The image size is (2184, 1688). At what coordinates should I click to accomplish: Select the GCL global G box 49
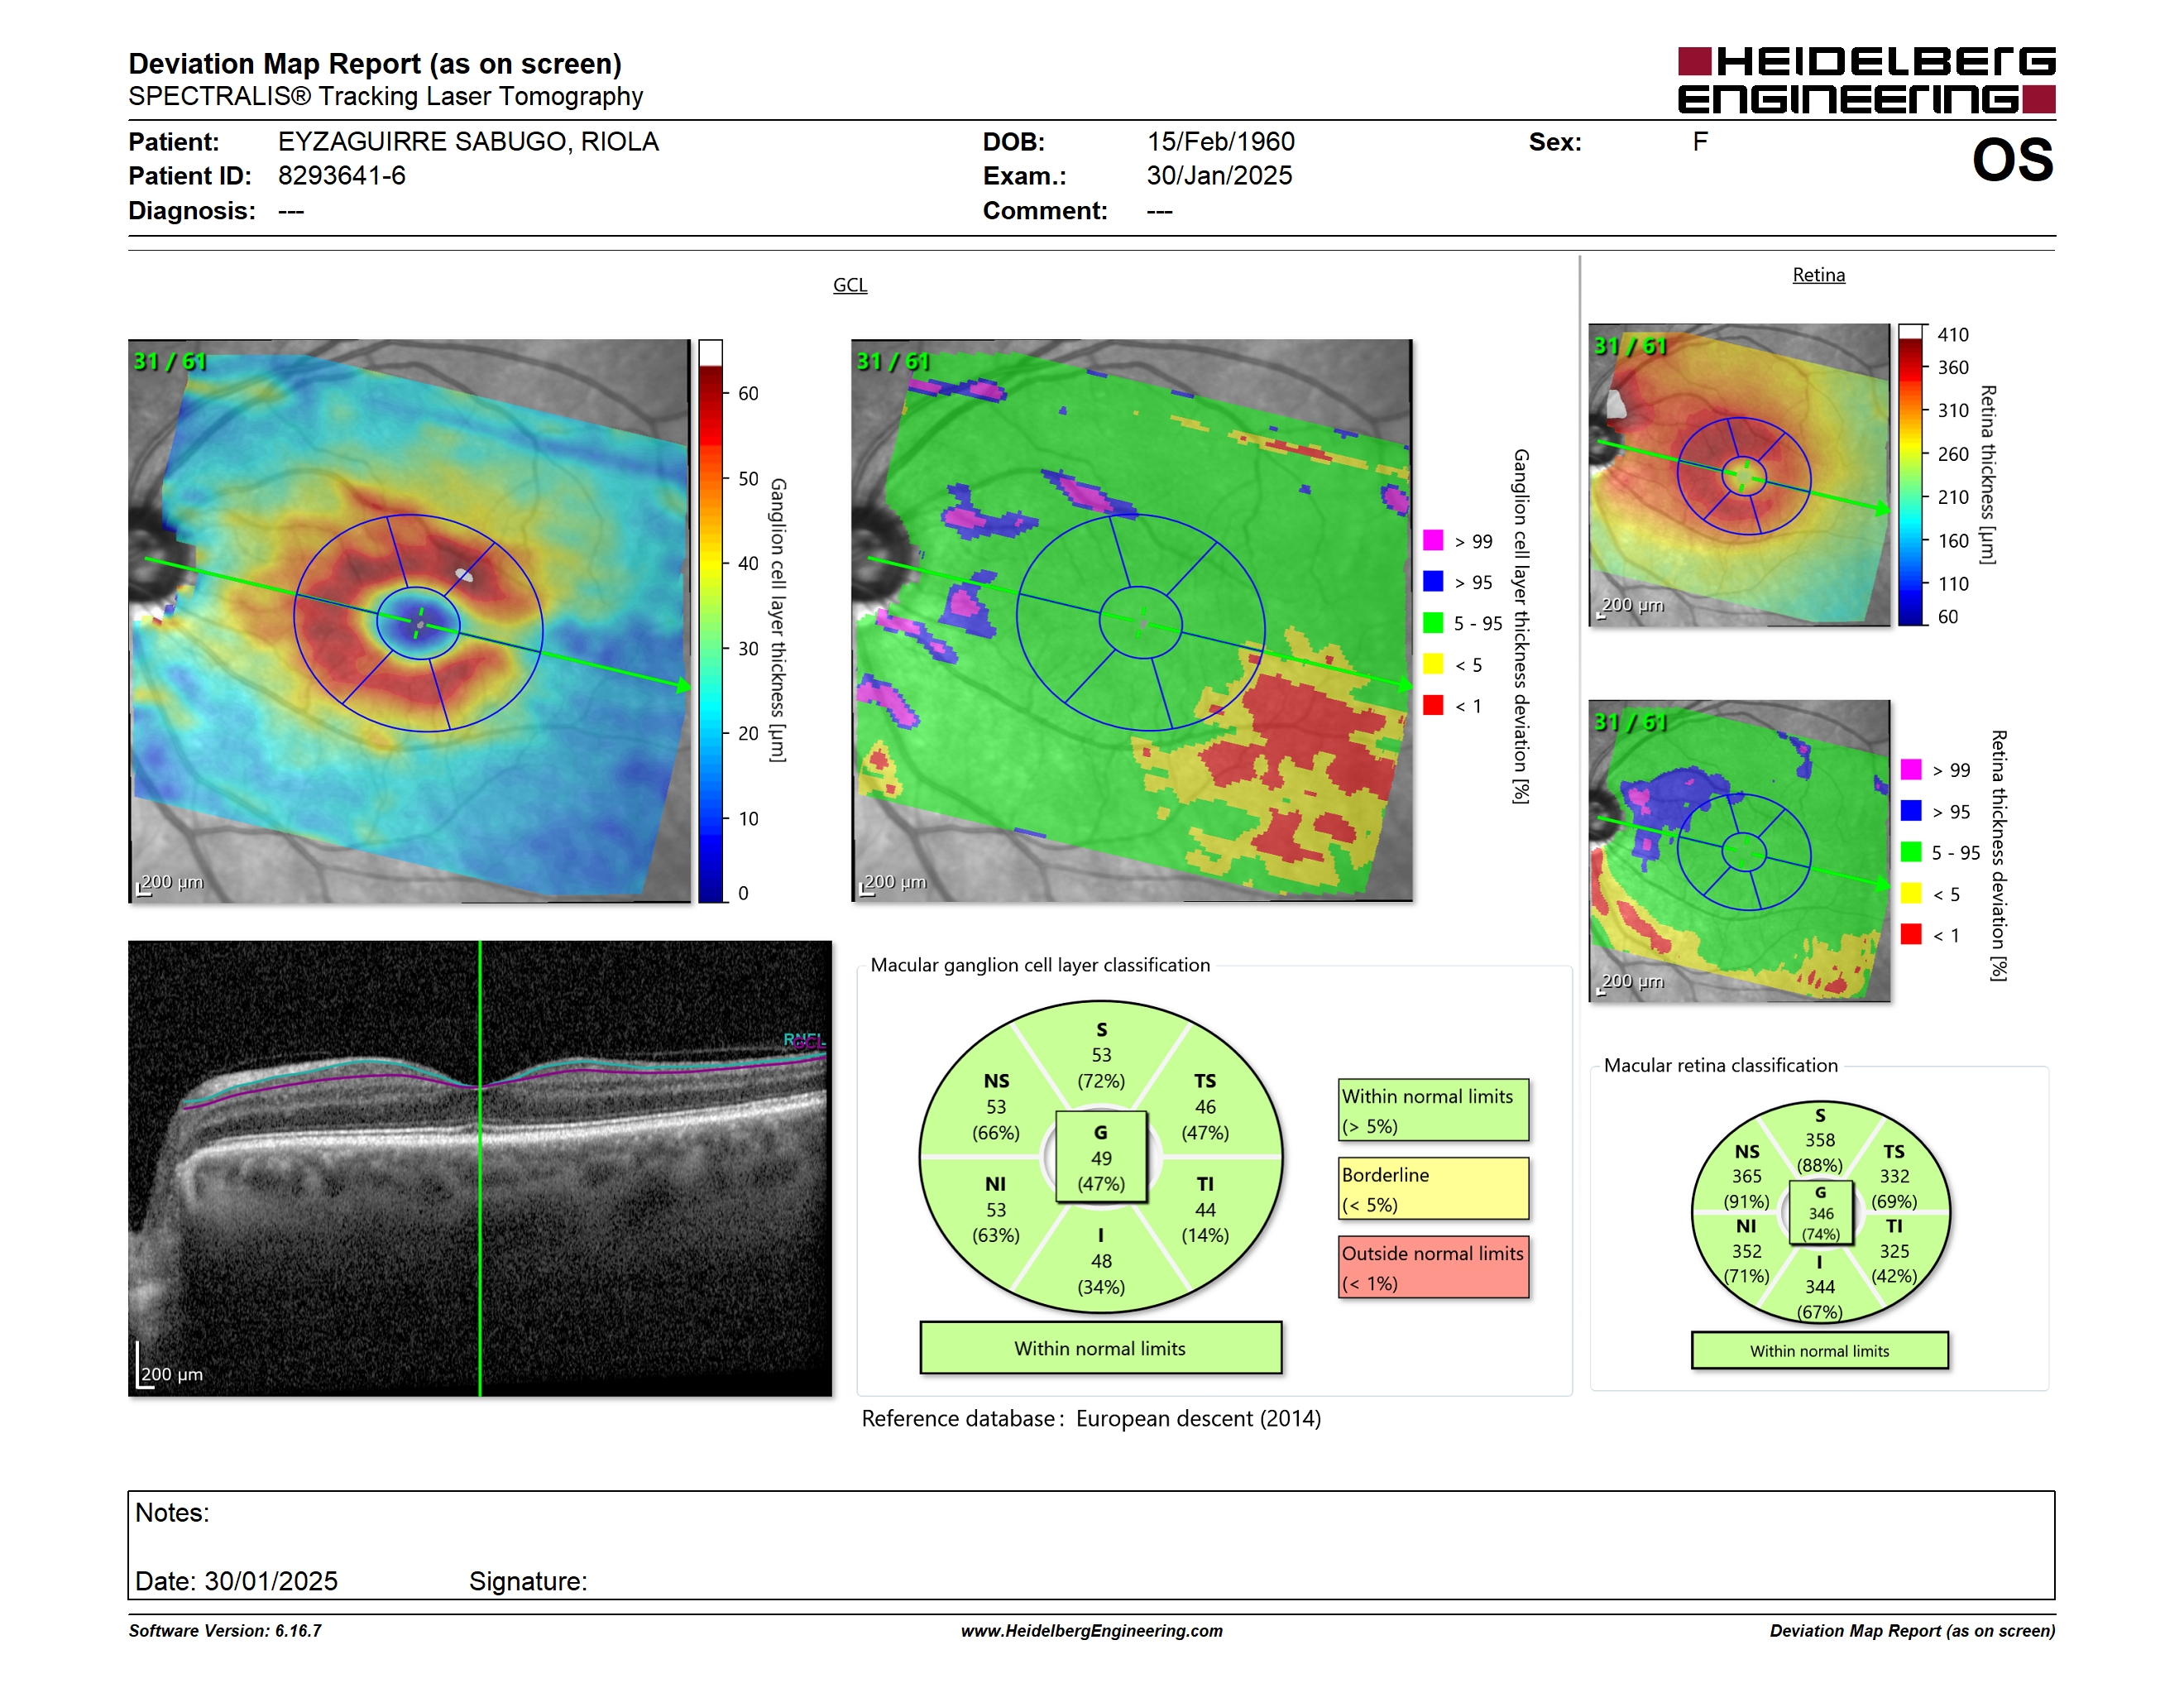pyautogui.click(x=1101, y=1157)
